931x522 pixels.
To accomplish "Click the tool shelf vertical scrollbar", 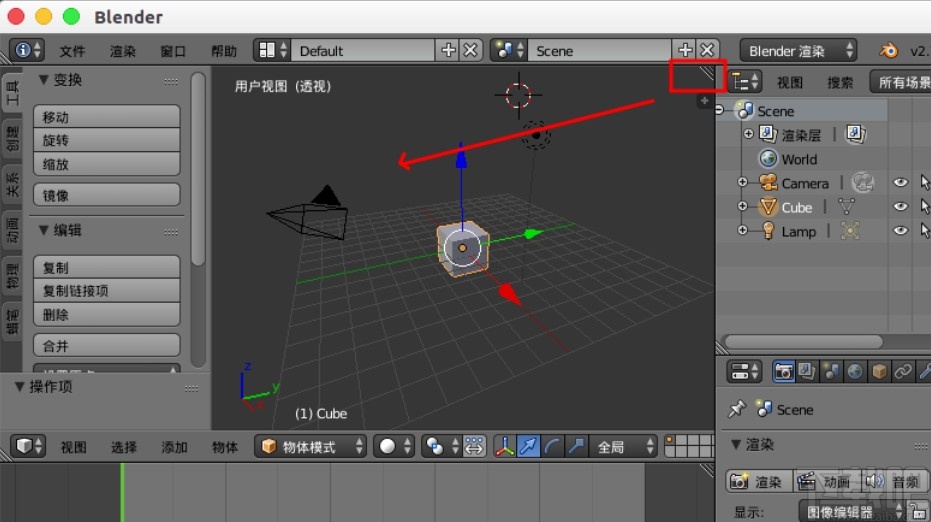I will pos(198,169).
